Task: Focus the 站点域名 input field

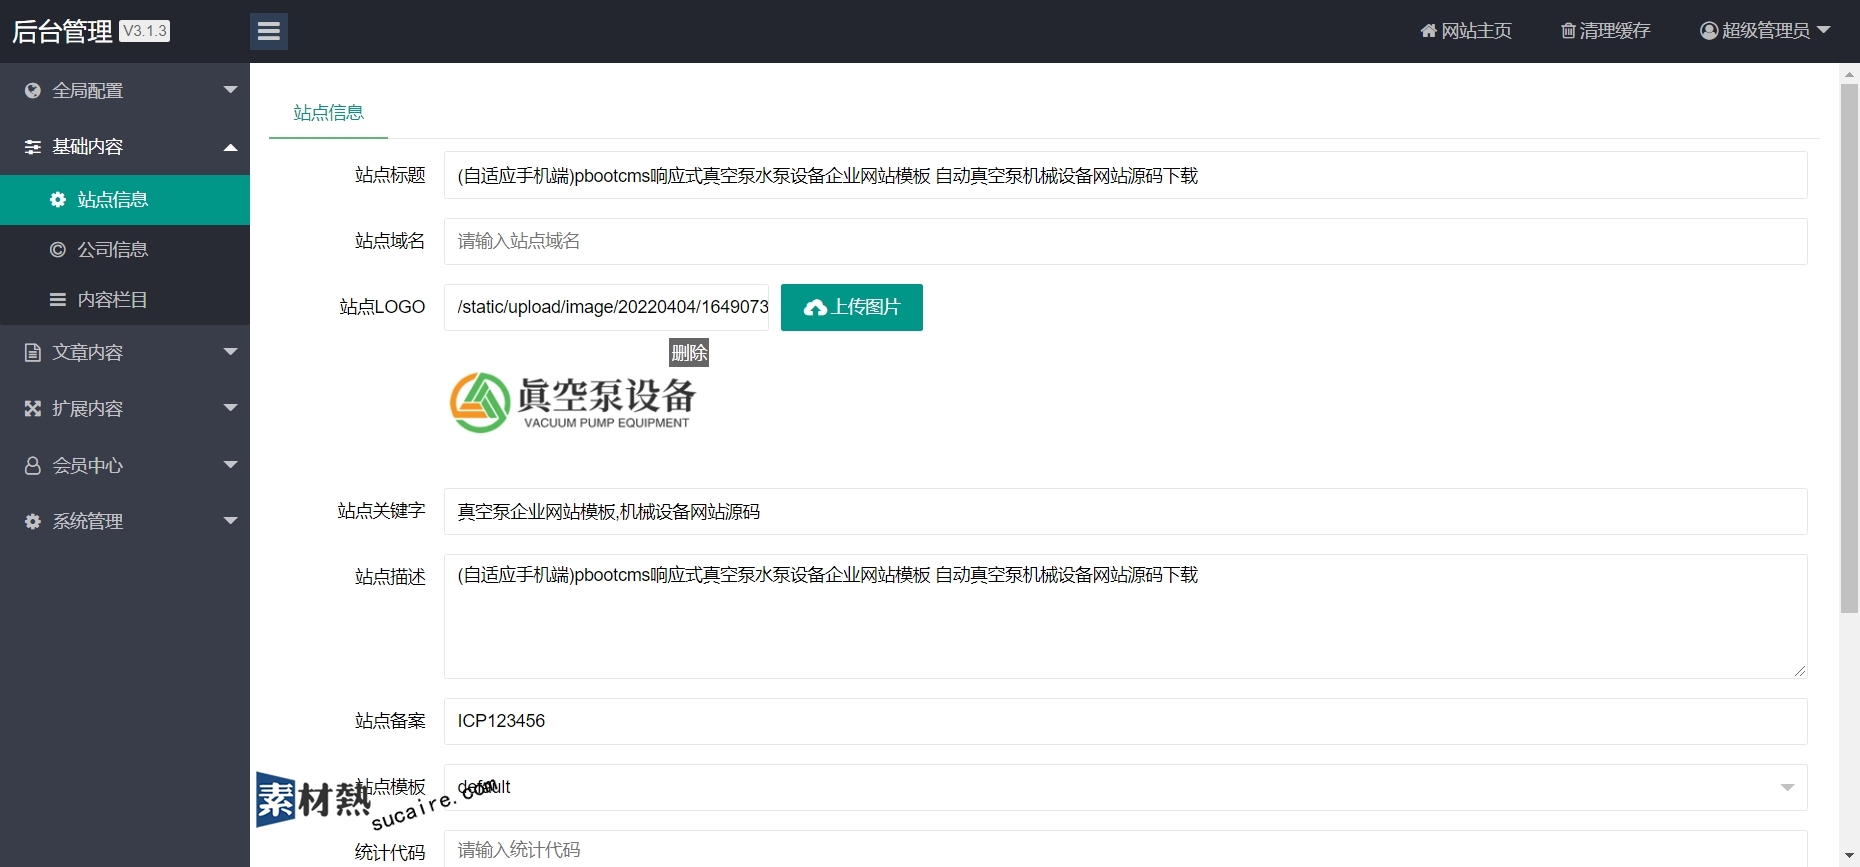Action: pos(1125,241)
